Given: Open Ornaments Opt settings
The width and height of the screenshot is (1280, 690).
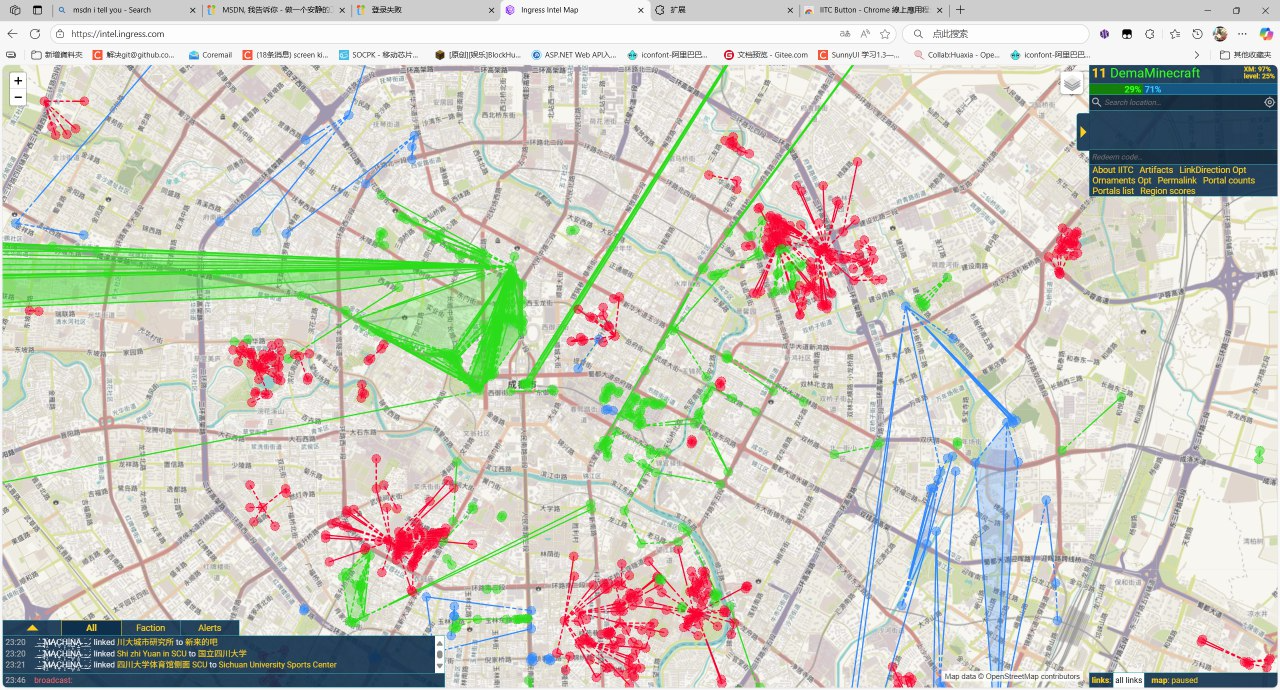Looking at the screenshot, I should coord(1122,180).
